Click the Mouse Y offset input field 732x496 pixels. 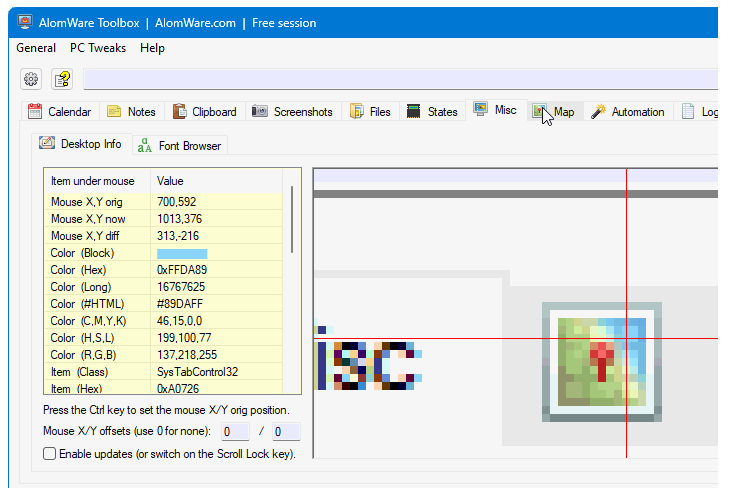(285, 432)
